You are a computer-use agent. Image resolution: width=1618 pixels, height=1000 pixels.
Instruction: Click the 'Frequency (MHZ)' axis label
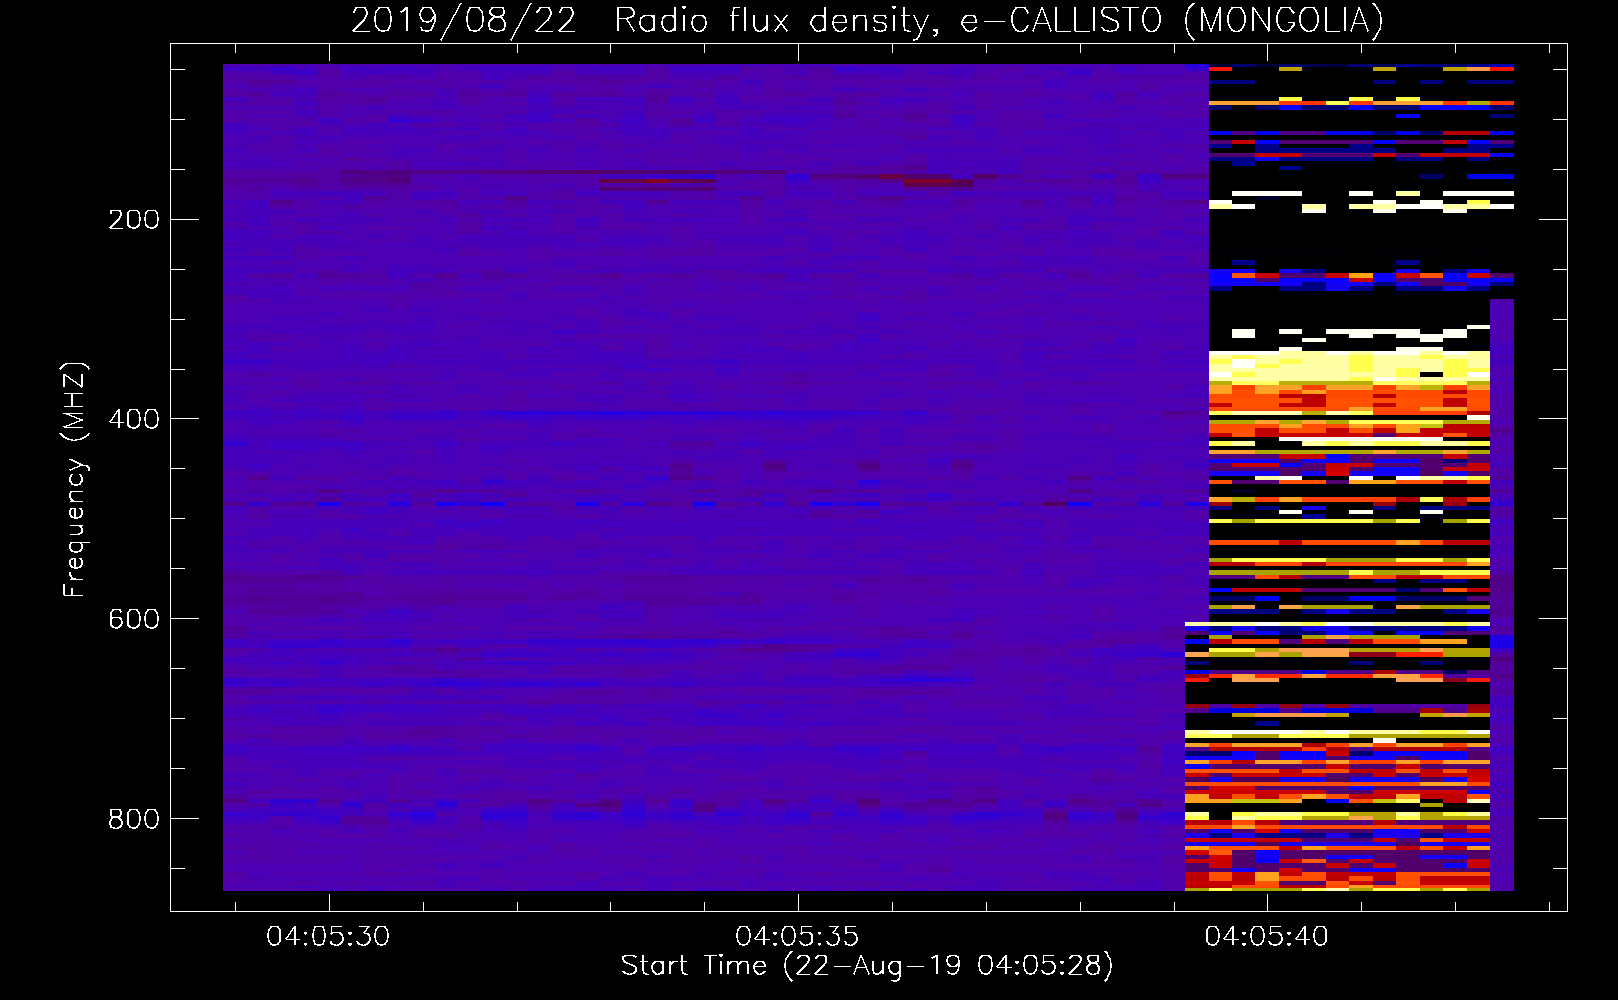click(x=76, y=479)
